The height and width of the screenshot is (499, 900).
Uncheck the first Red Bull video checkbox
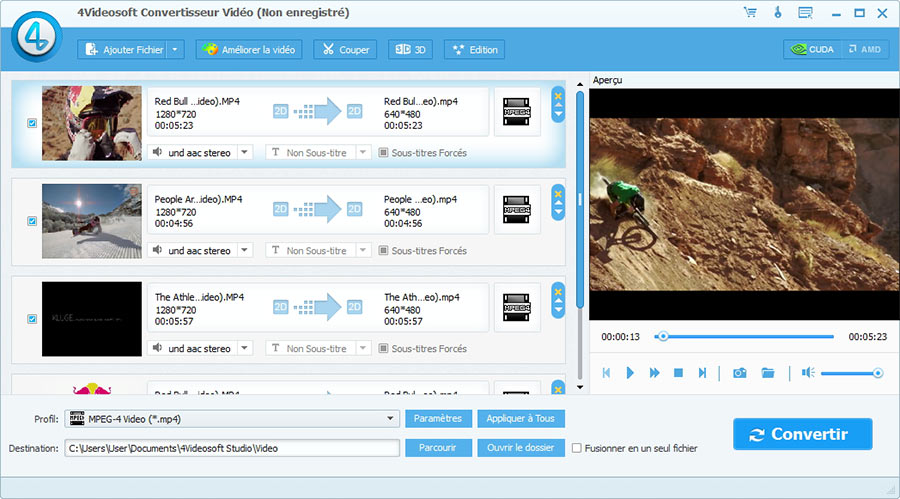(32, 123)
